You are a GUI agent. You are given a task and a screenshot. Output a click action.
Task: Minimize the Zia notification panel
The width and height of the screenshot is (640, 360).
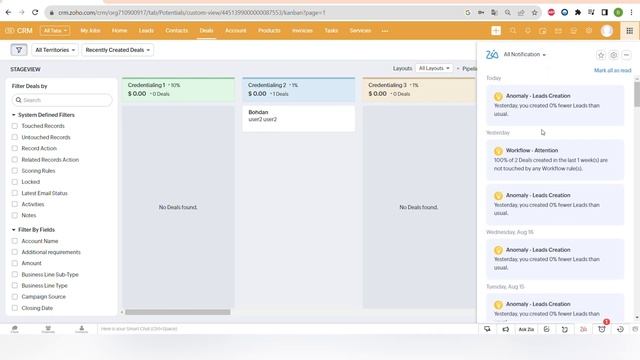click(x=627, y=55)
